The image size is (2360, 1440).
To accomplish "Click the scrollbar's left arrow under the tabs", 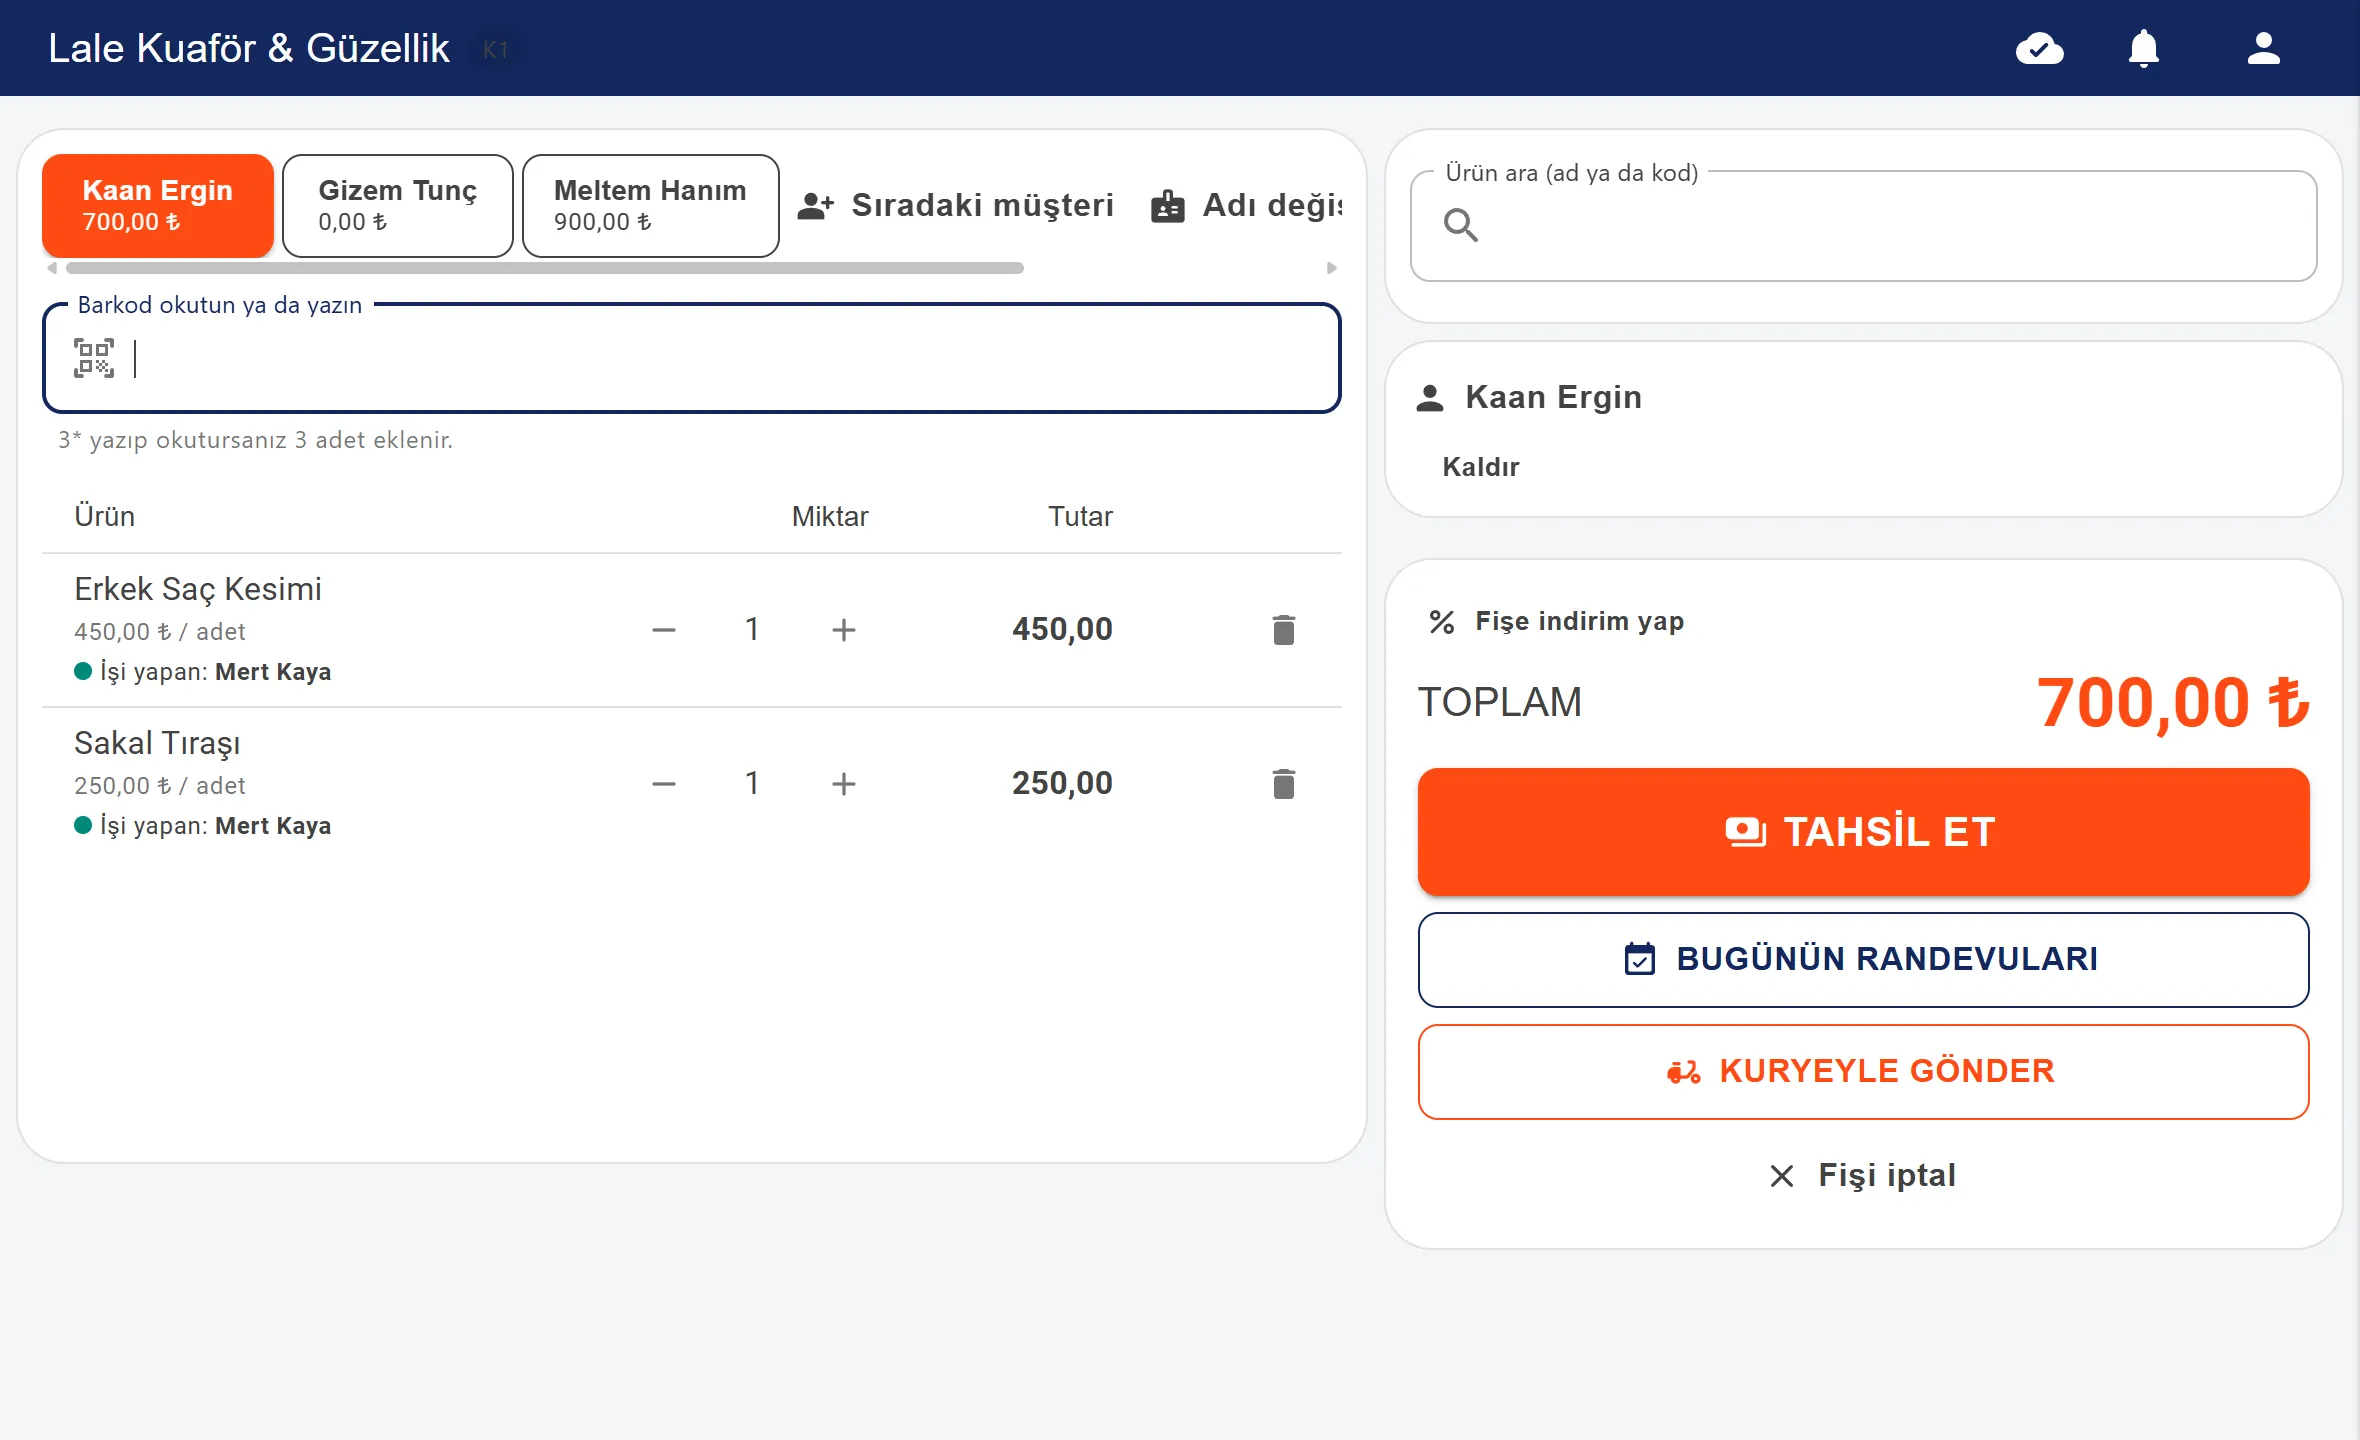I will [52, 268].
